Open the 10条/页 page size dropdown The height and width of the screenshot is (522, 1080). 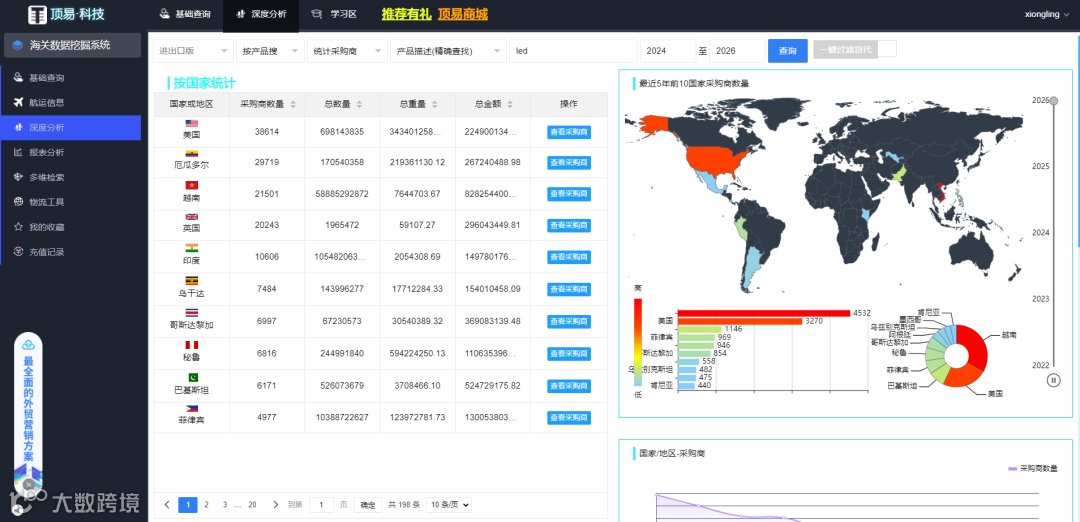pos(448,505)
